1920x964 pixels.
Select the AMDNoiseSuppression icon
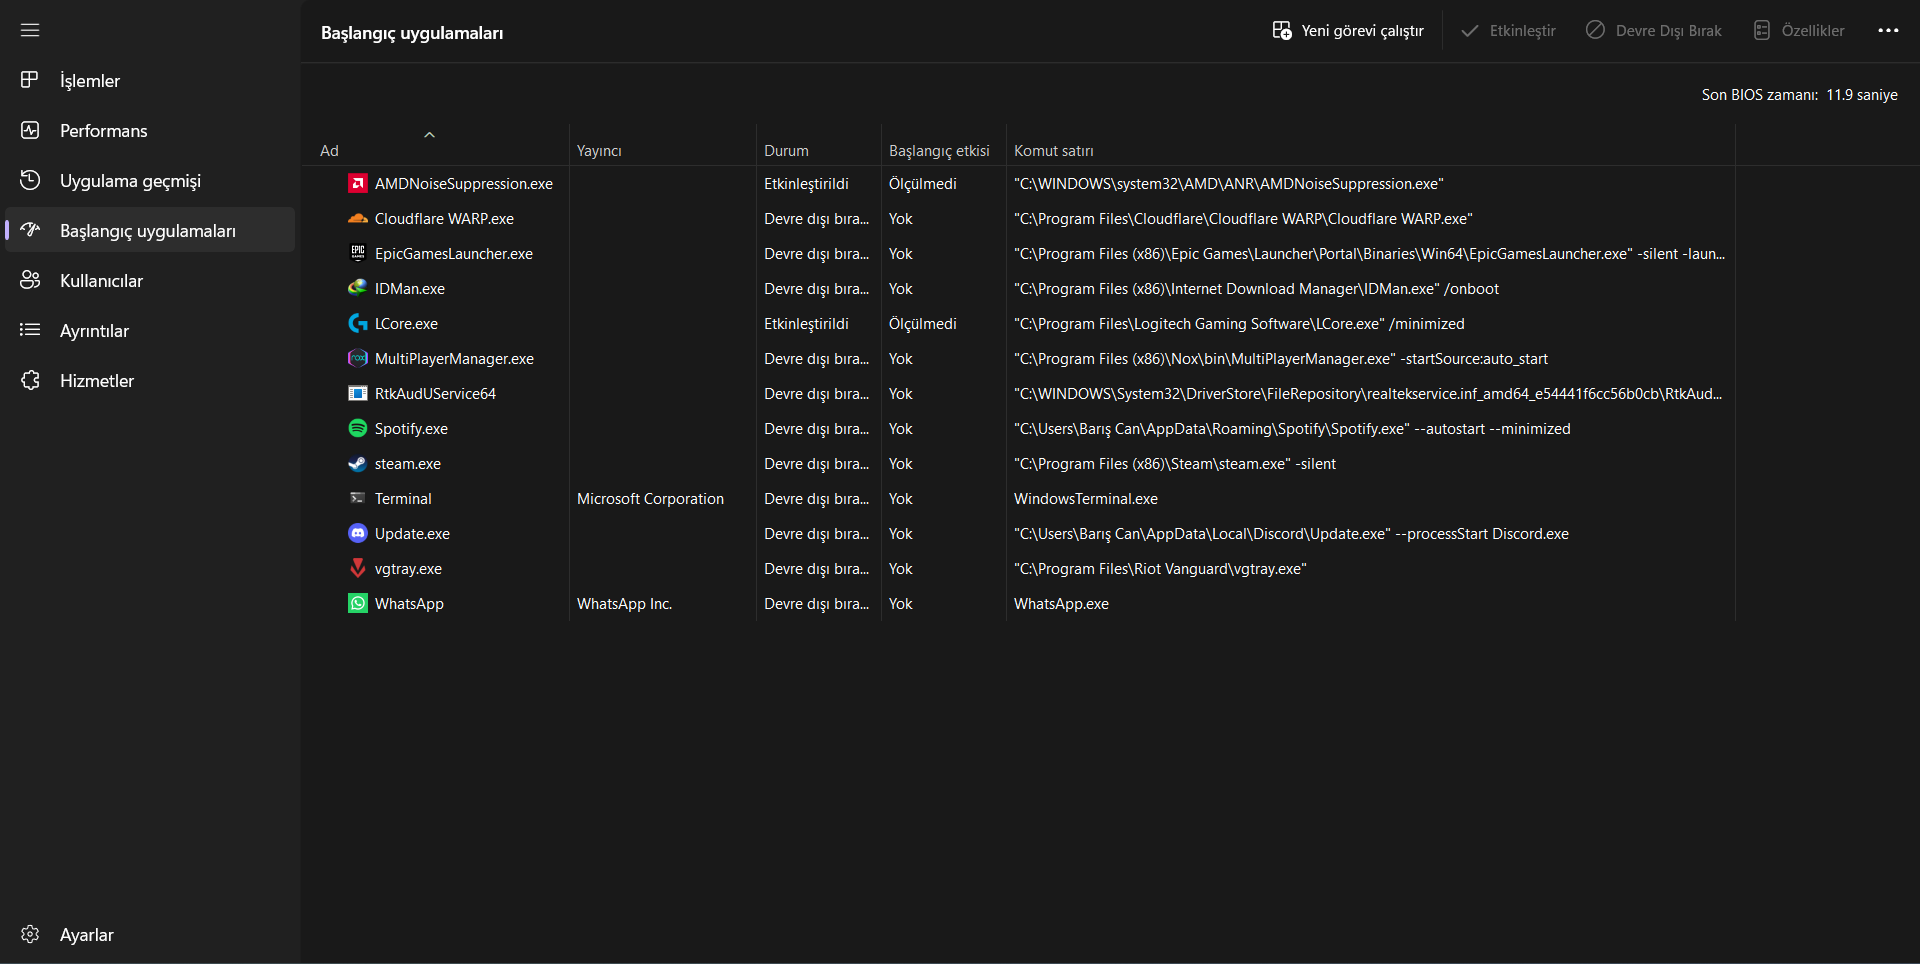pyautogui.click(x=357, y=183)
